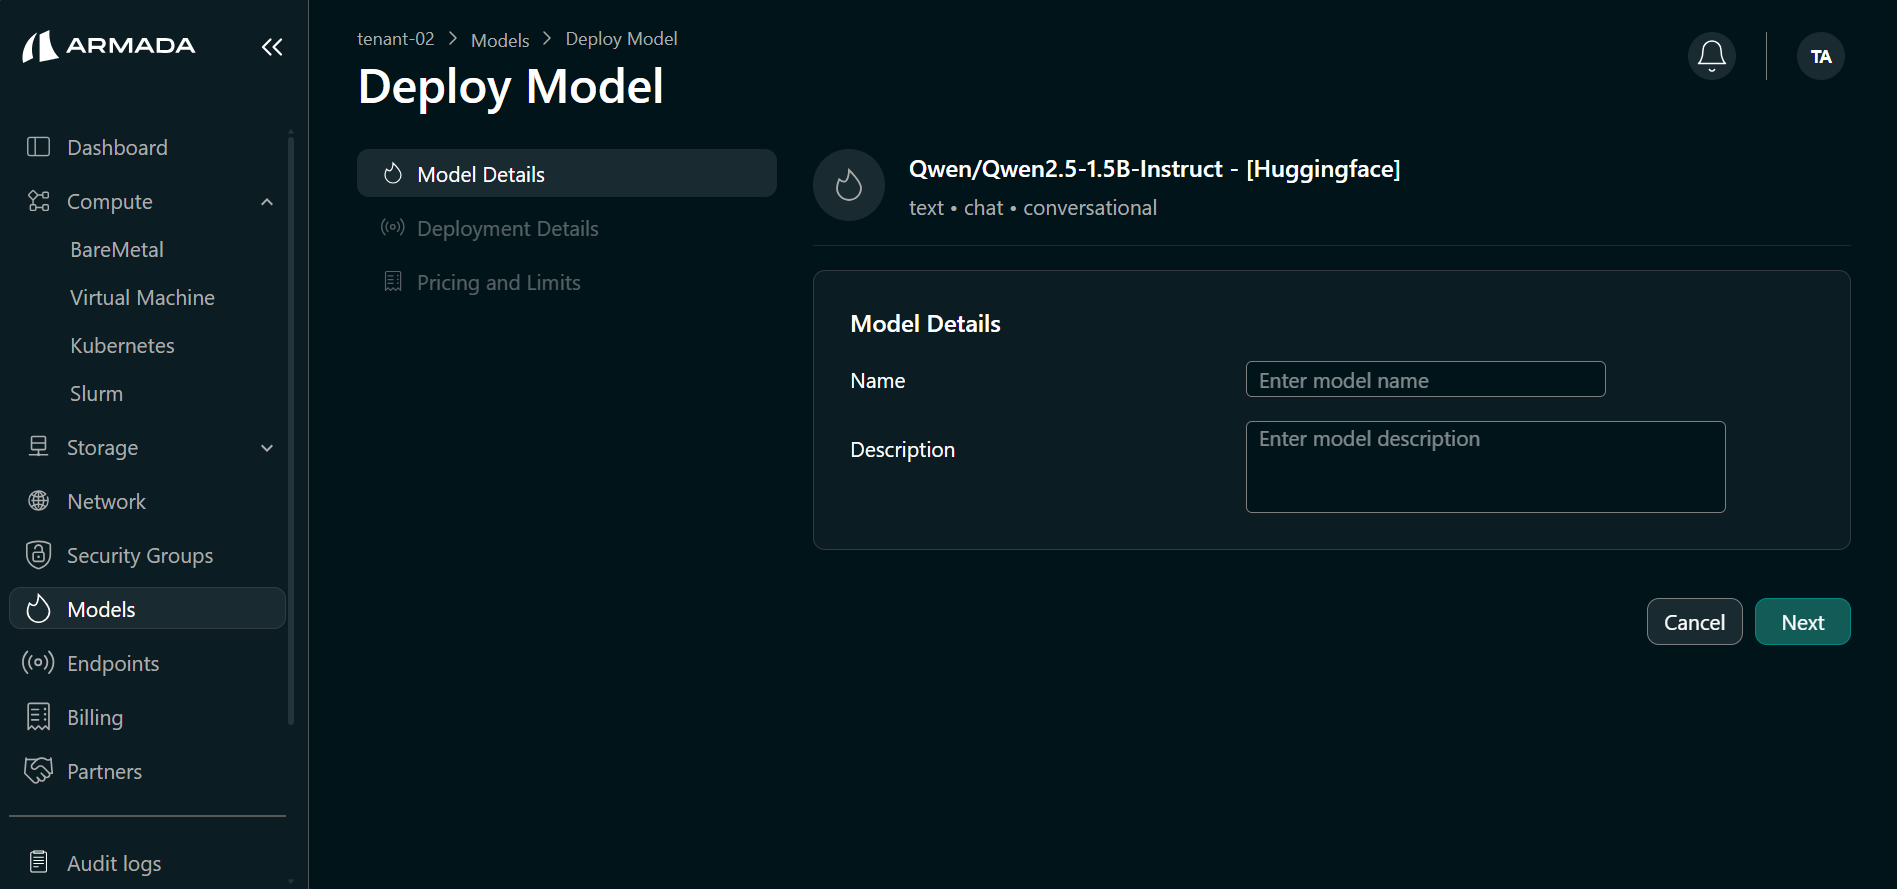Open Models in the sidebar

pos(148,608)
